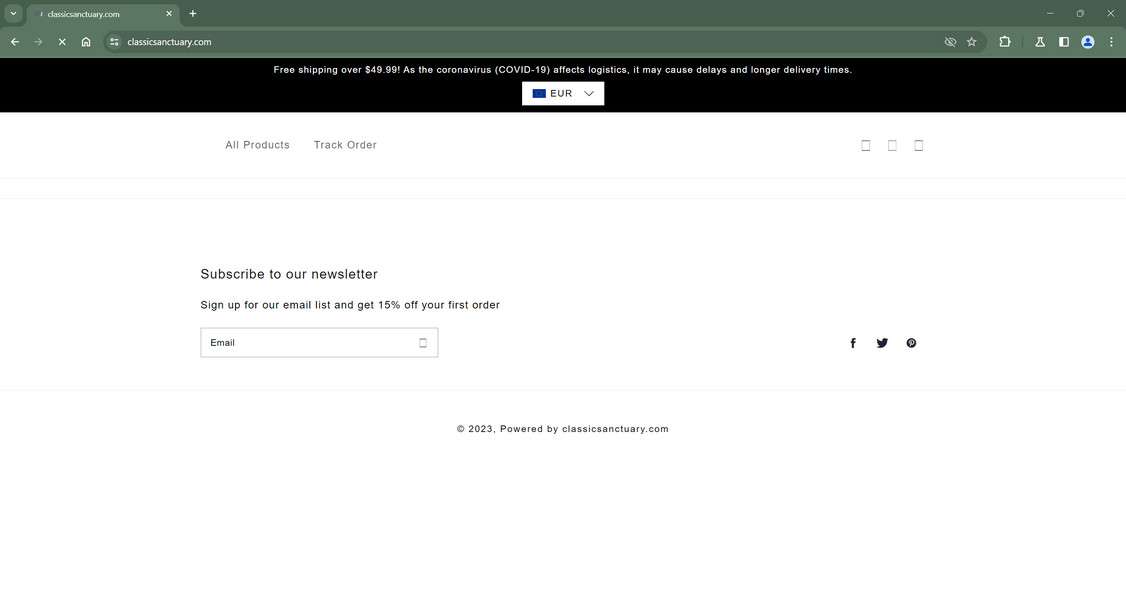
Task: Open the Chrome three-dot menu
Action: click(x=1111, y=42)
